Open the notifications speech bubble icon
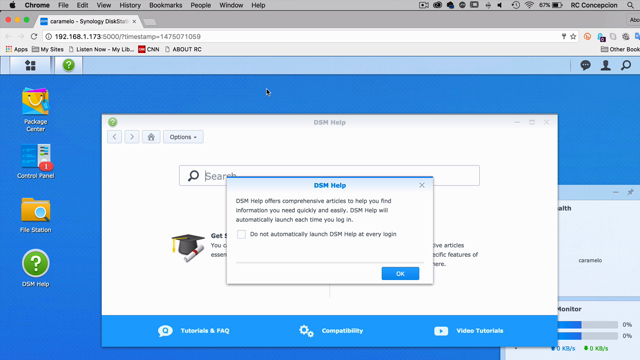Image resolution: width=640 pixels, height=360 pixels. pos(586,65)
